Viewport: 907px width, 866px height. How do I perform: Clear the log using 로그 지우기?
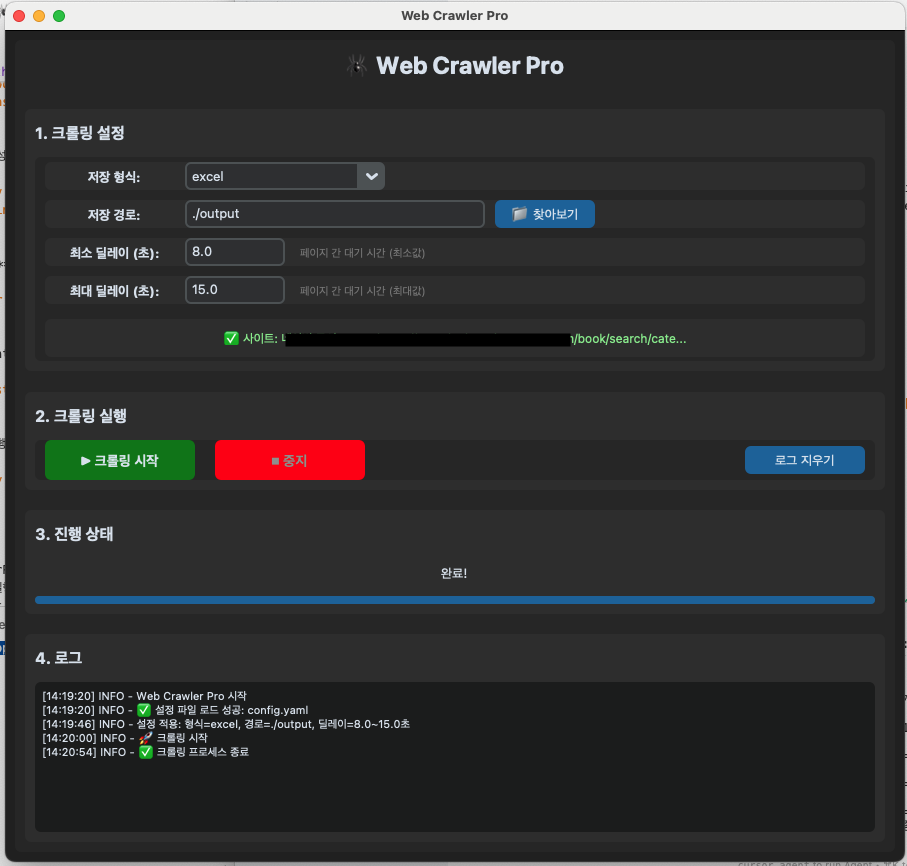(x=804, y=460)
